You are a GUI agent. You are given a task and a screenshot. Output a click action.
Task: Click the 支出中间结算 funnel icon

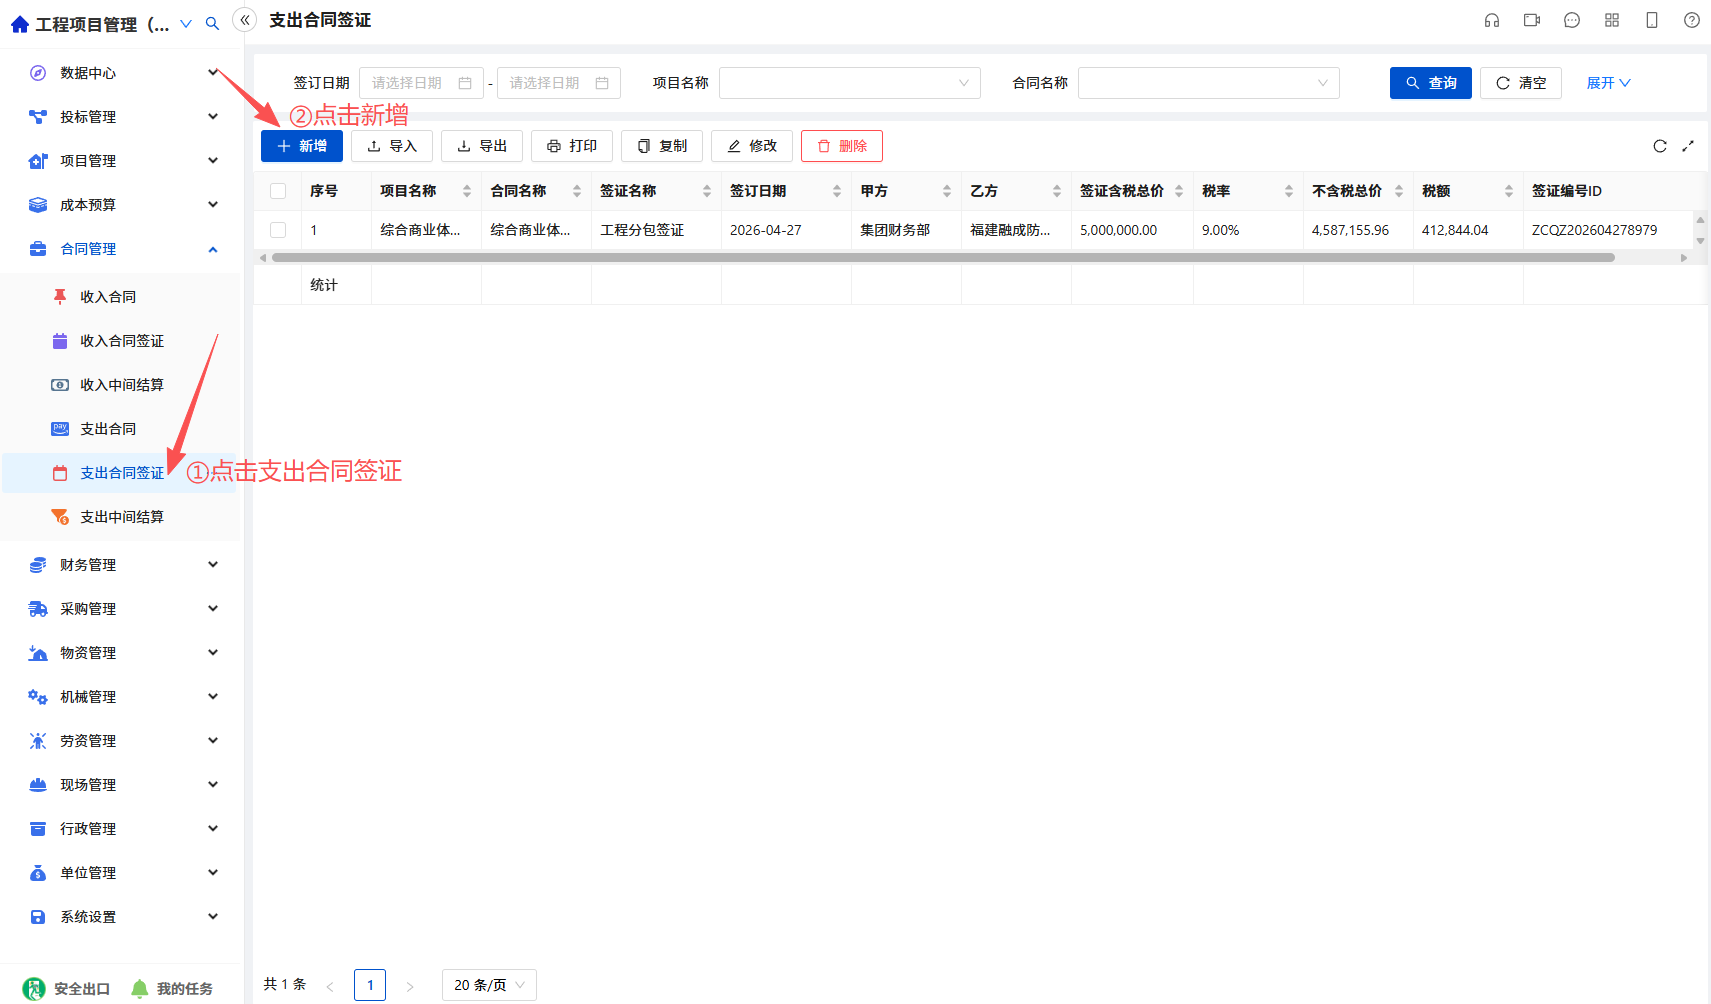coord(60,517)
